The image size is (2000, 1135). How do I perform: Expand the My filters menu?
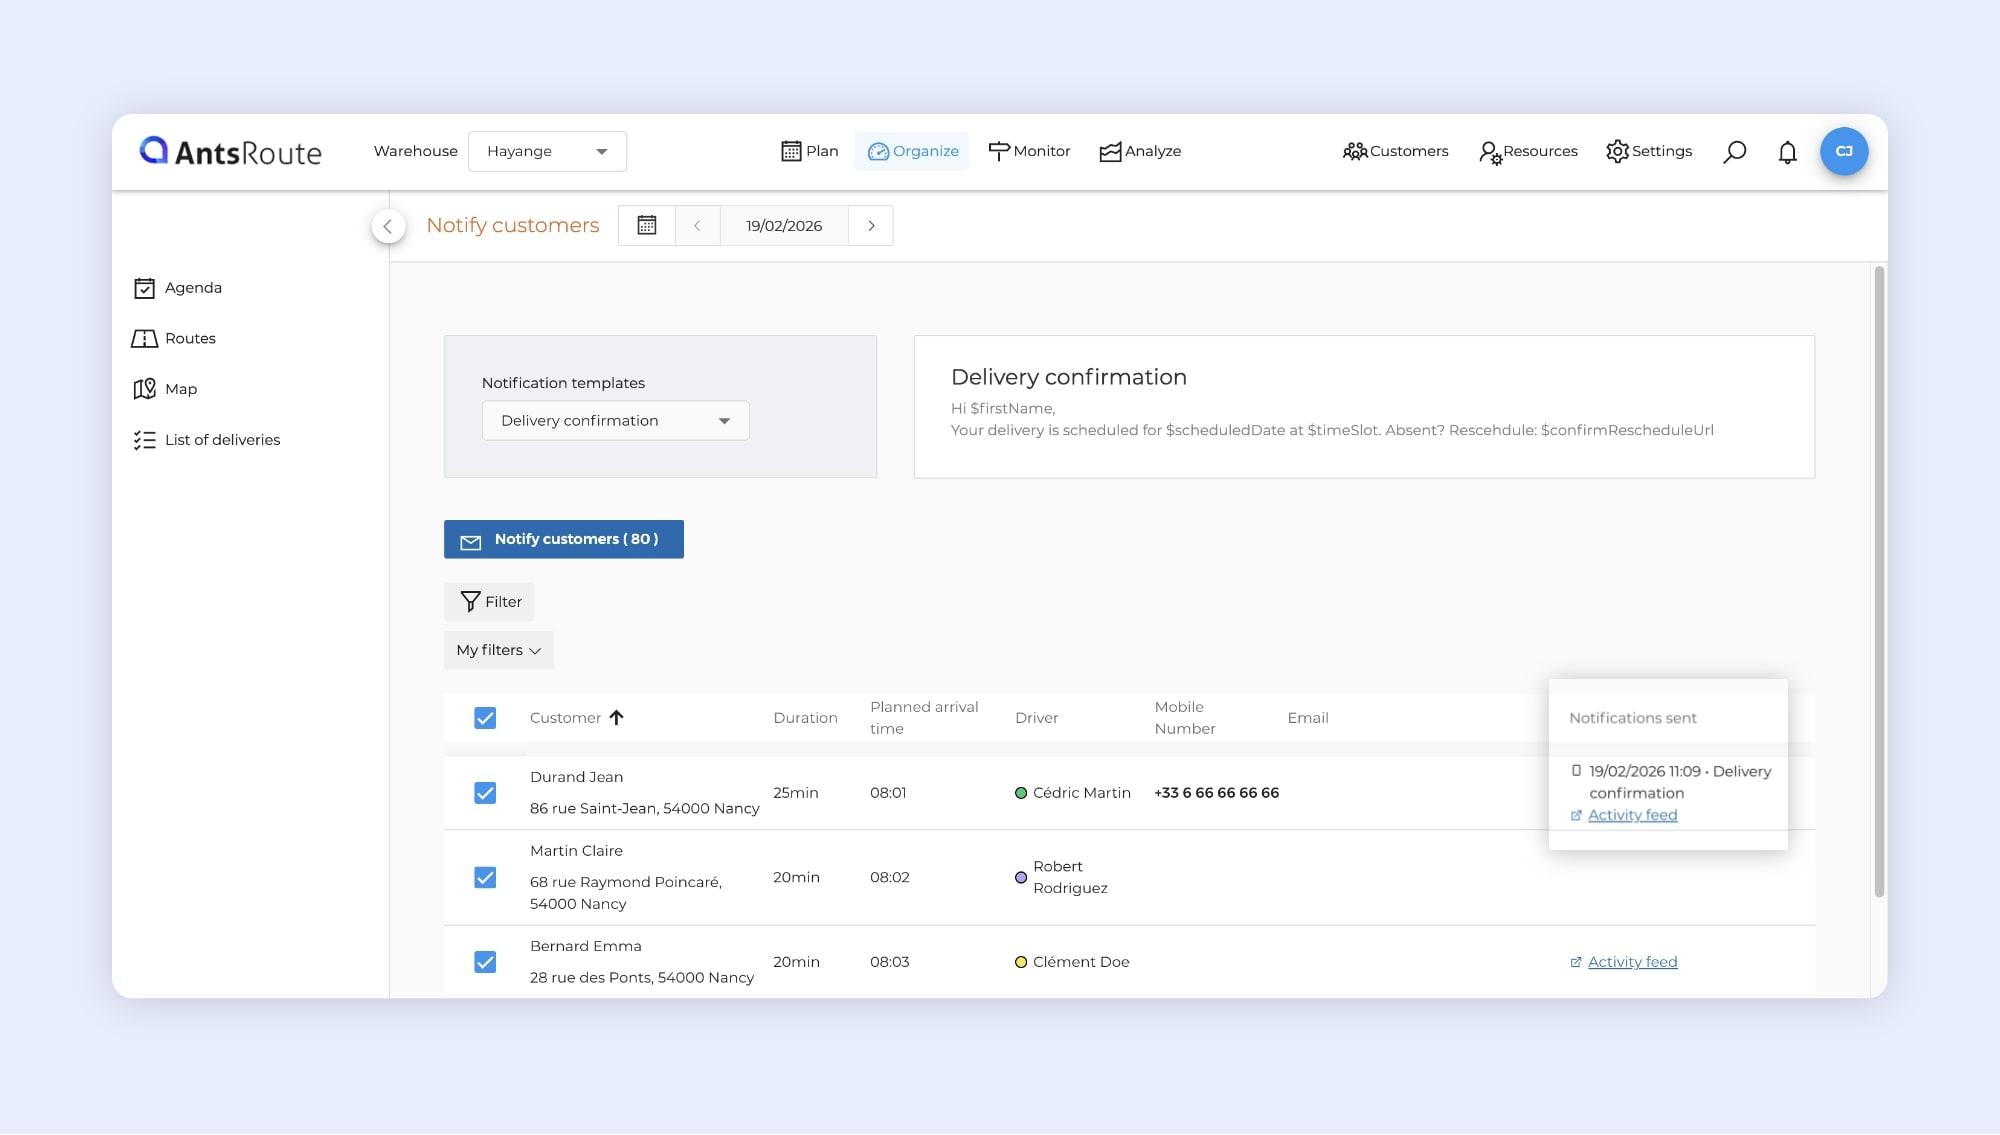point(498,651)
